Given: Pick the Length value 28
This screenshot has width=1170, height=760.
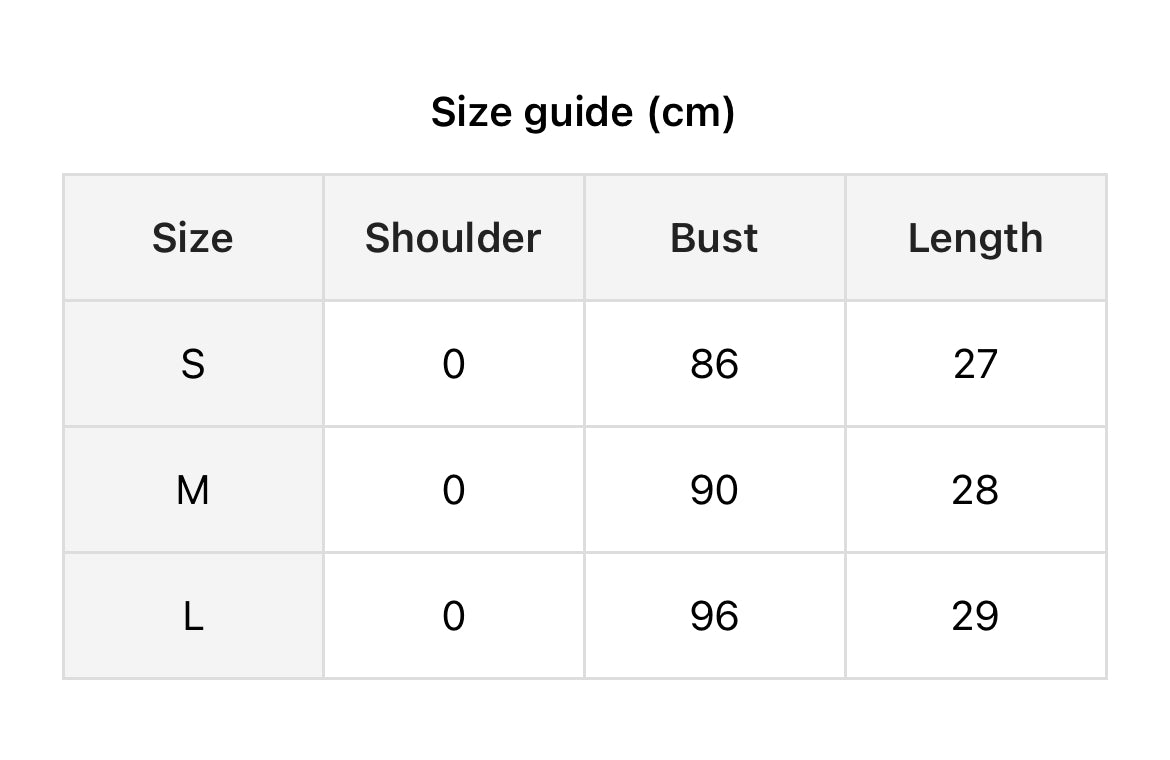Looking at the screenshot, I should [x=975, y=490].
